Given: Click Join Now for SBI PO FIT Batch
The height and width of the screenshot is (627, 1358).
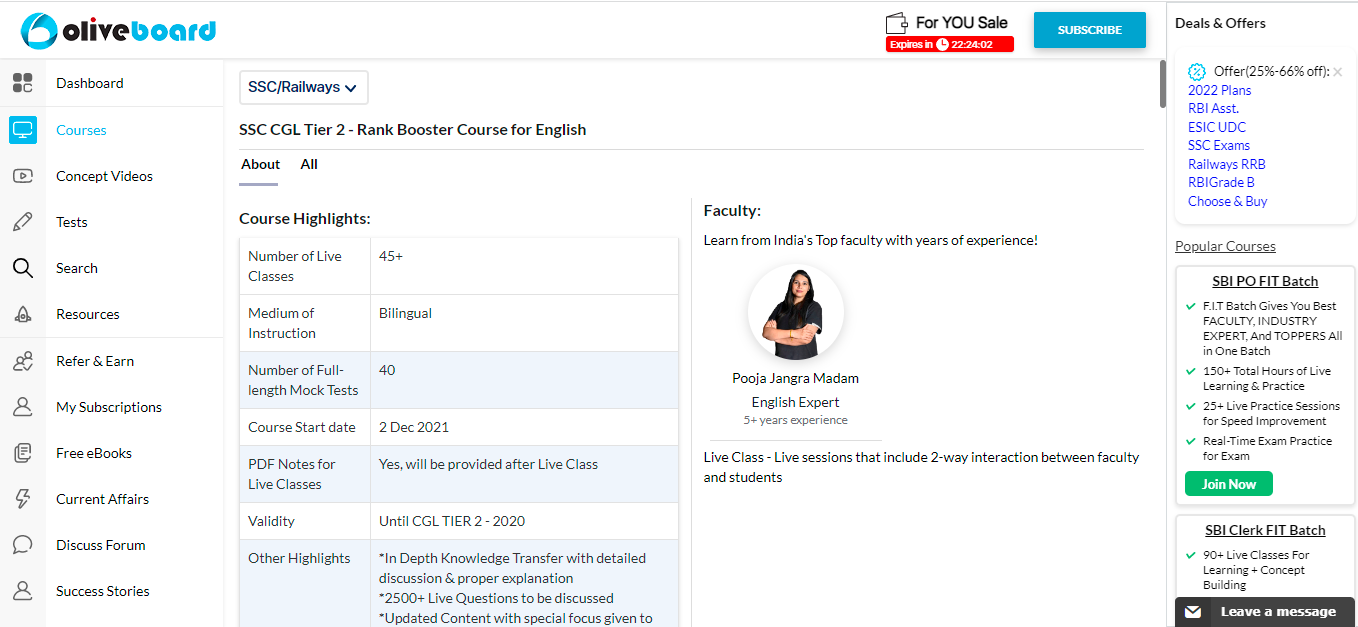Looking at the screenshot, I should pyautogui.click(x=1229, y=484).
